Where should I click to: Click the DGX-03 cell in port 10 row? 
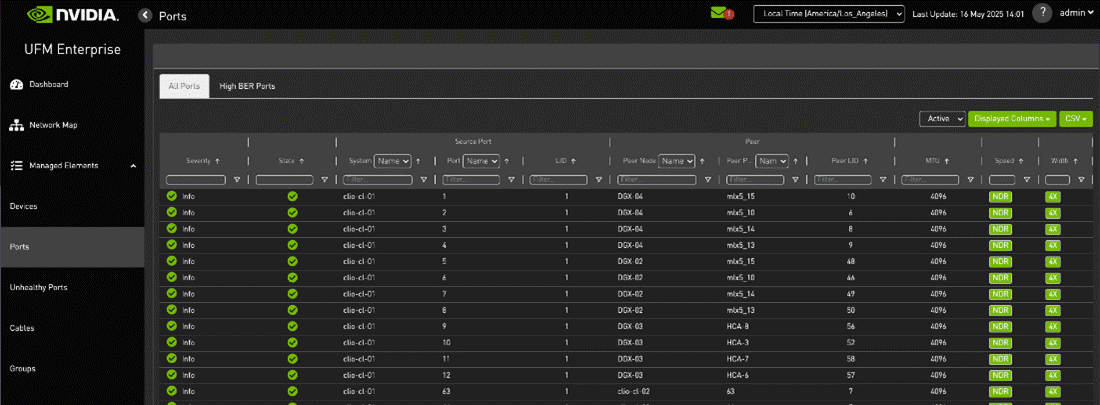[x=630, y=342]
